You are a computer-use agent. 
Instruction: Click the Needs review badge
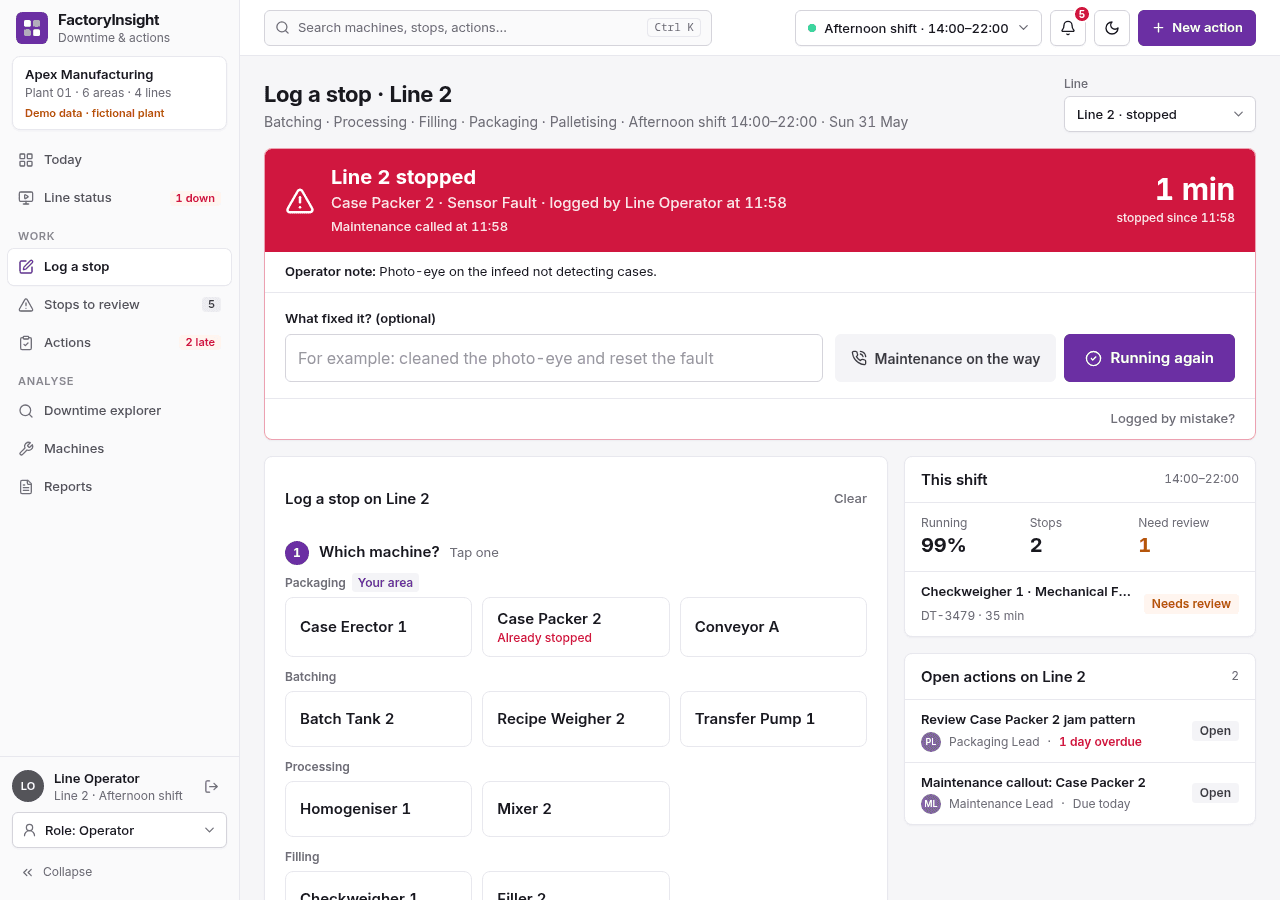pos(1191,604)
